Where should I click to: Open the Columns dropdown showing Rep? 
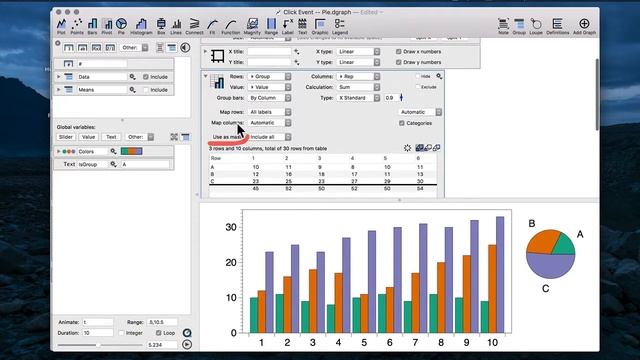[x=358, y=76]
